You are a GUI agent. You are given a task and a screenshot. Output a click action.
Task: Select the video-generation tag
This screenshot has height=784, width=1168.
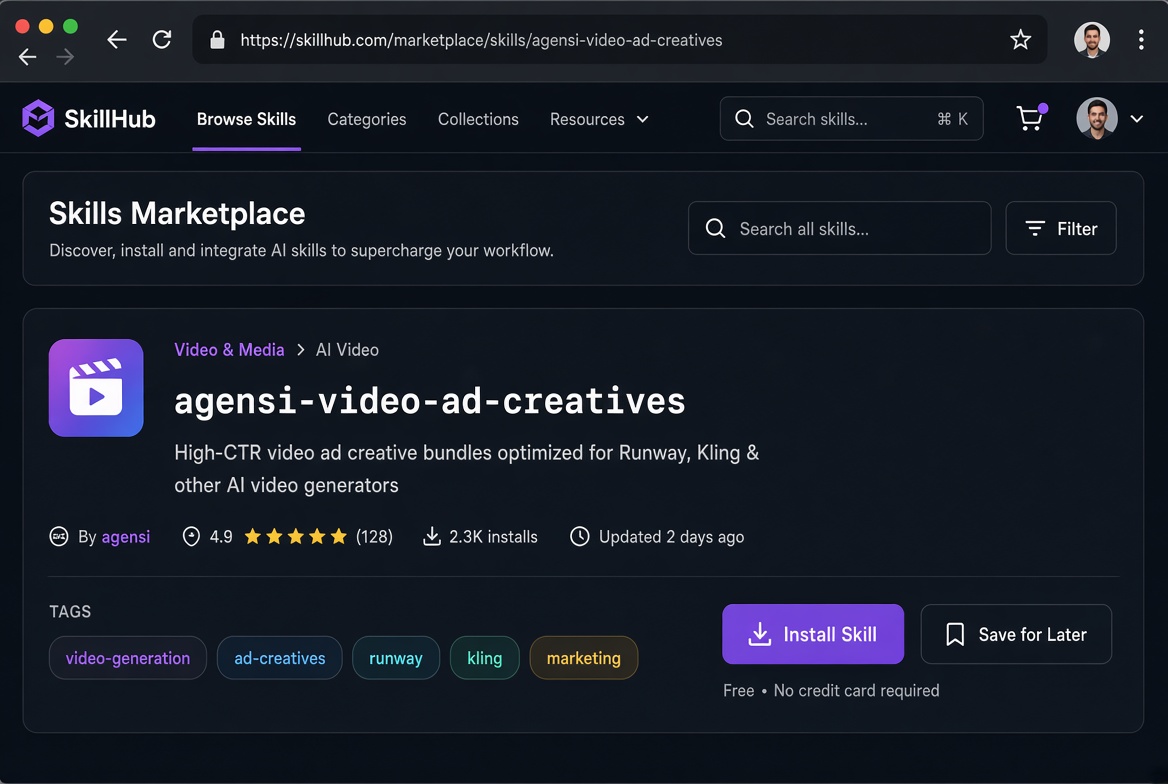click(x=128, y=658)
